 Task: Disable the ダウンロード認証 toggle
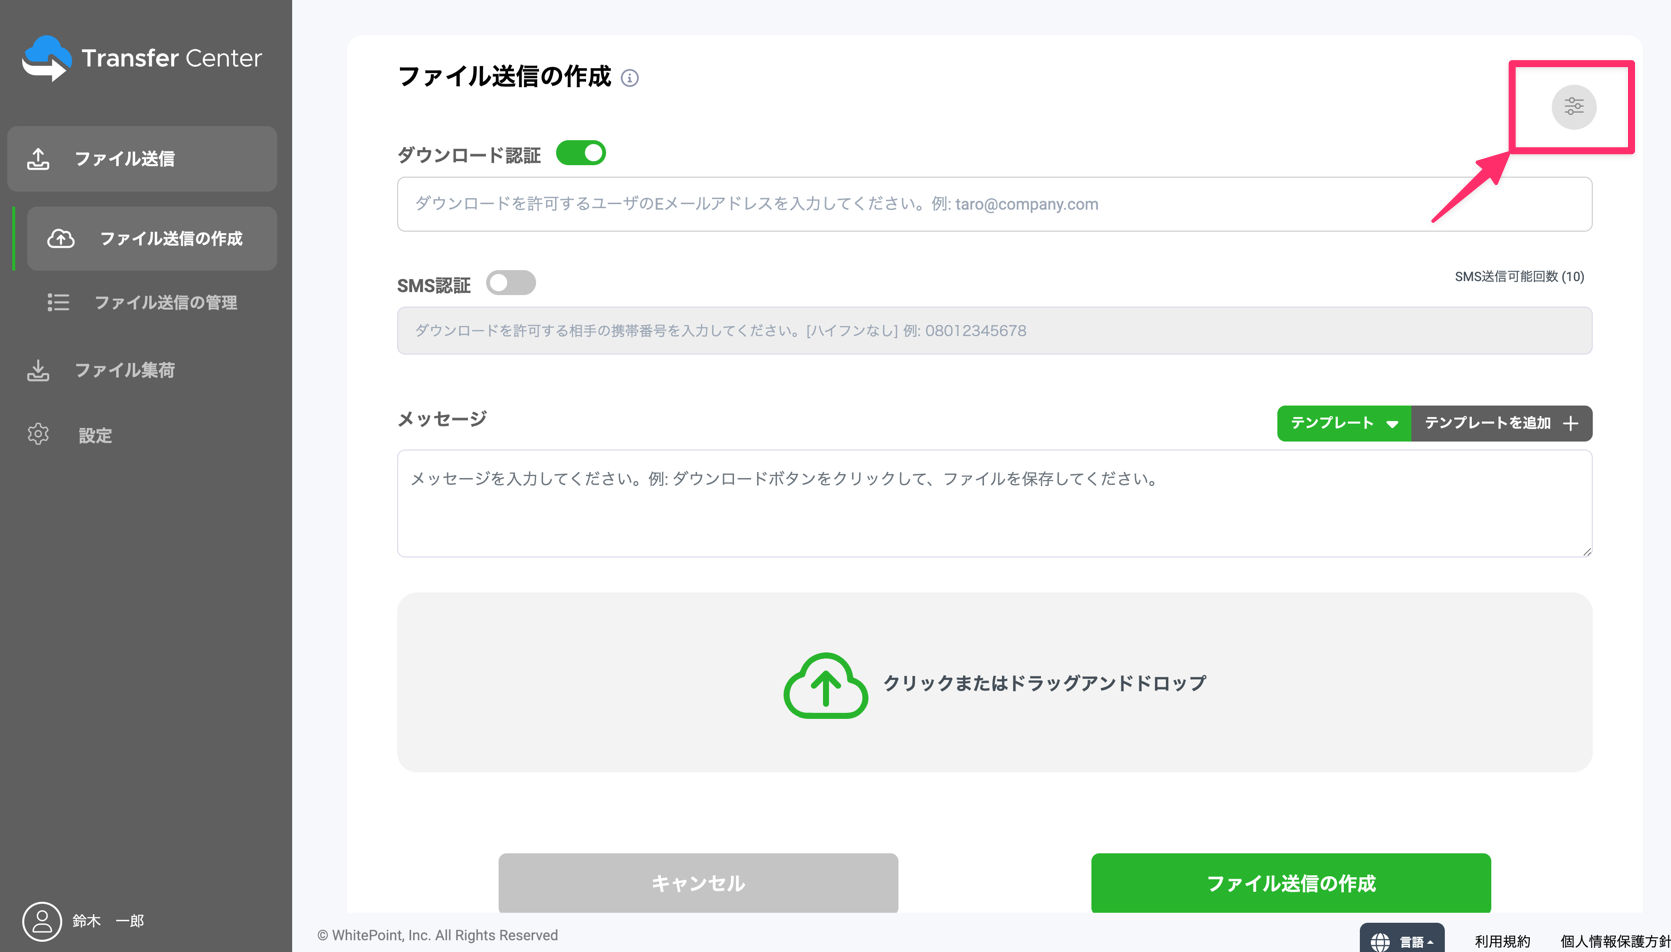click(x=580, y=152)
